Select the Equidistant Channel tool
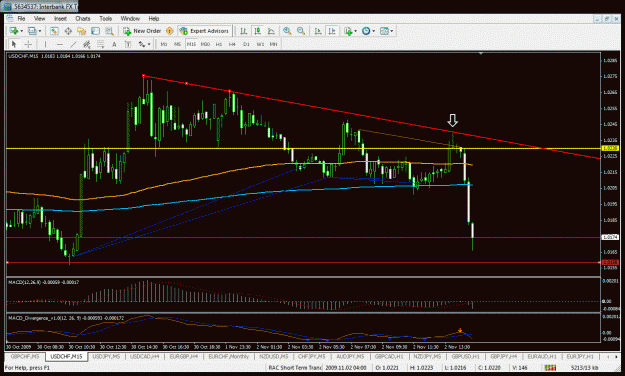This screenshot has width=625, height=376. 86,44
